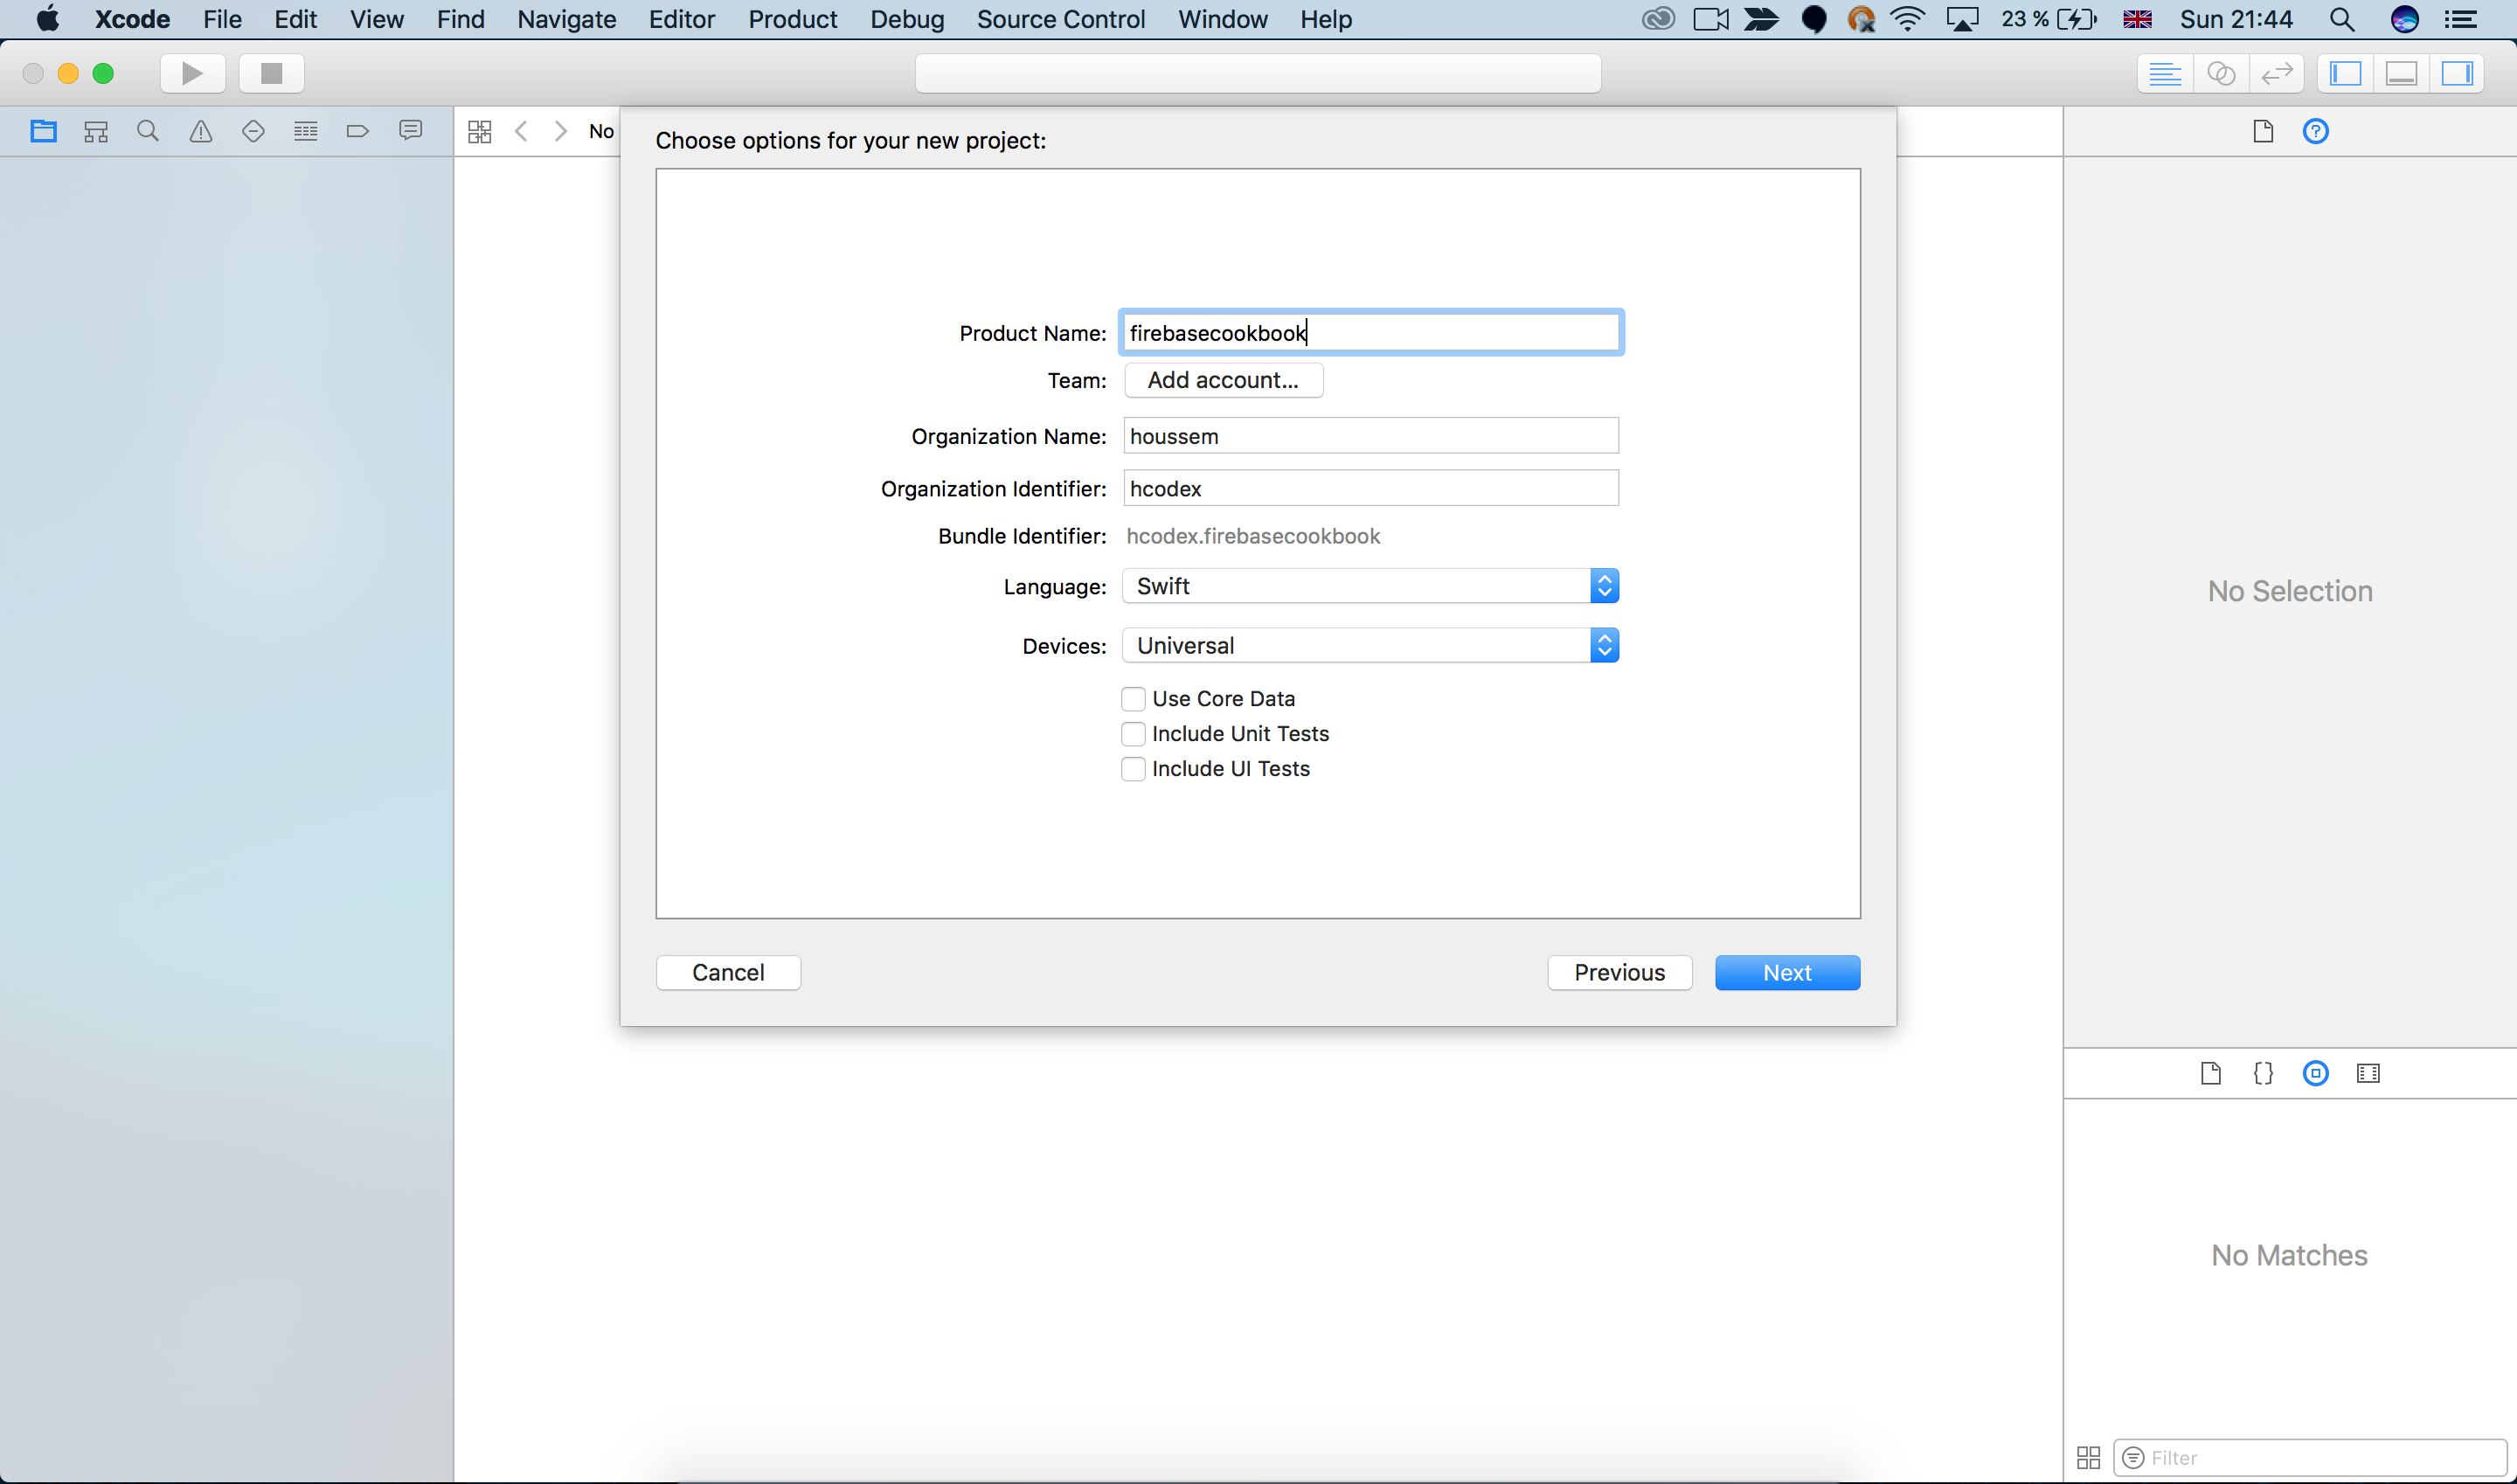
Task: Click the Organization Name field
Action: pyautogui.click(x=1371, y=436)
